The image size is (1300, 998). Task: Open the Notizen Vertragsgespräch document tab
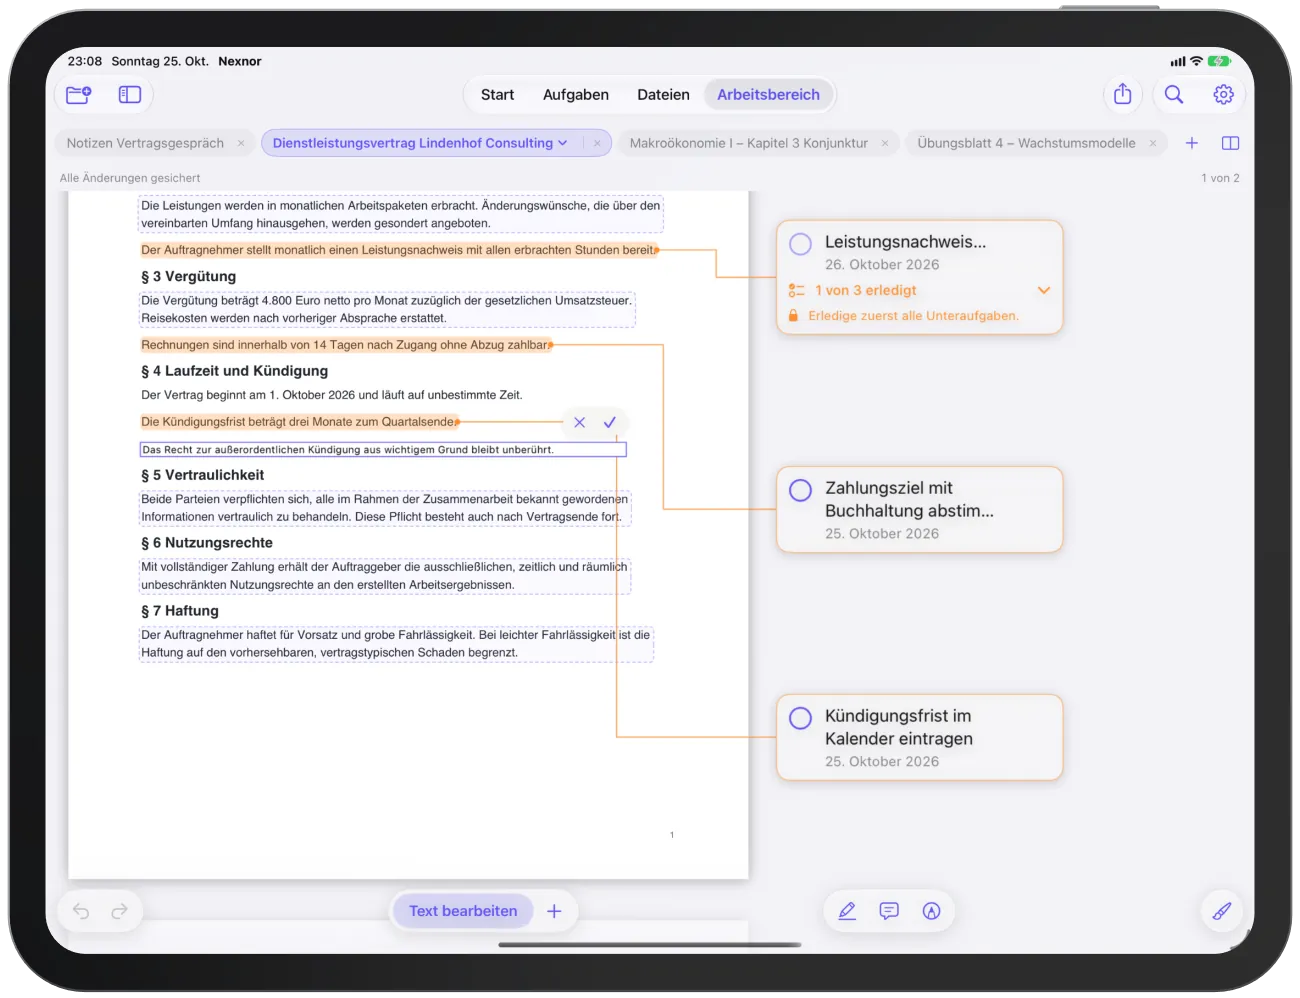(x=145, y=143)
